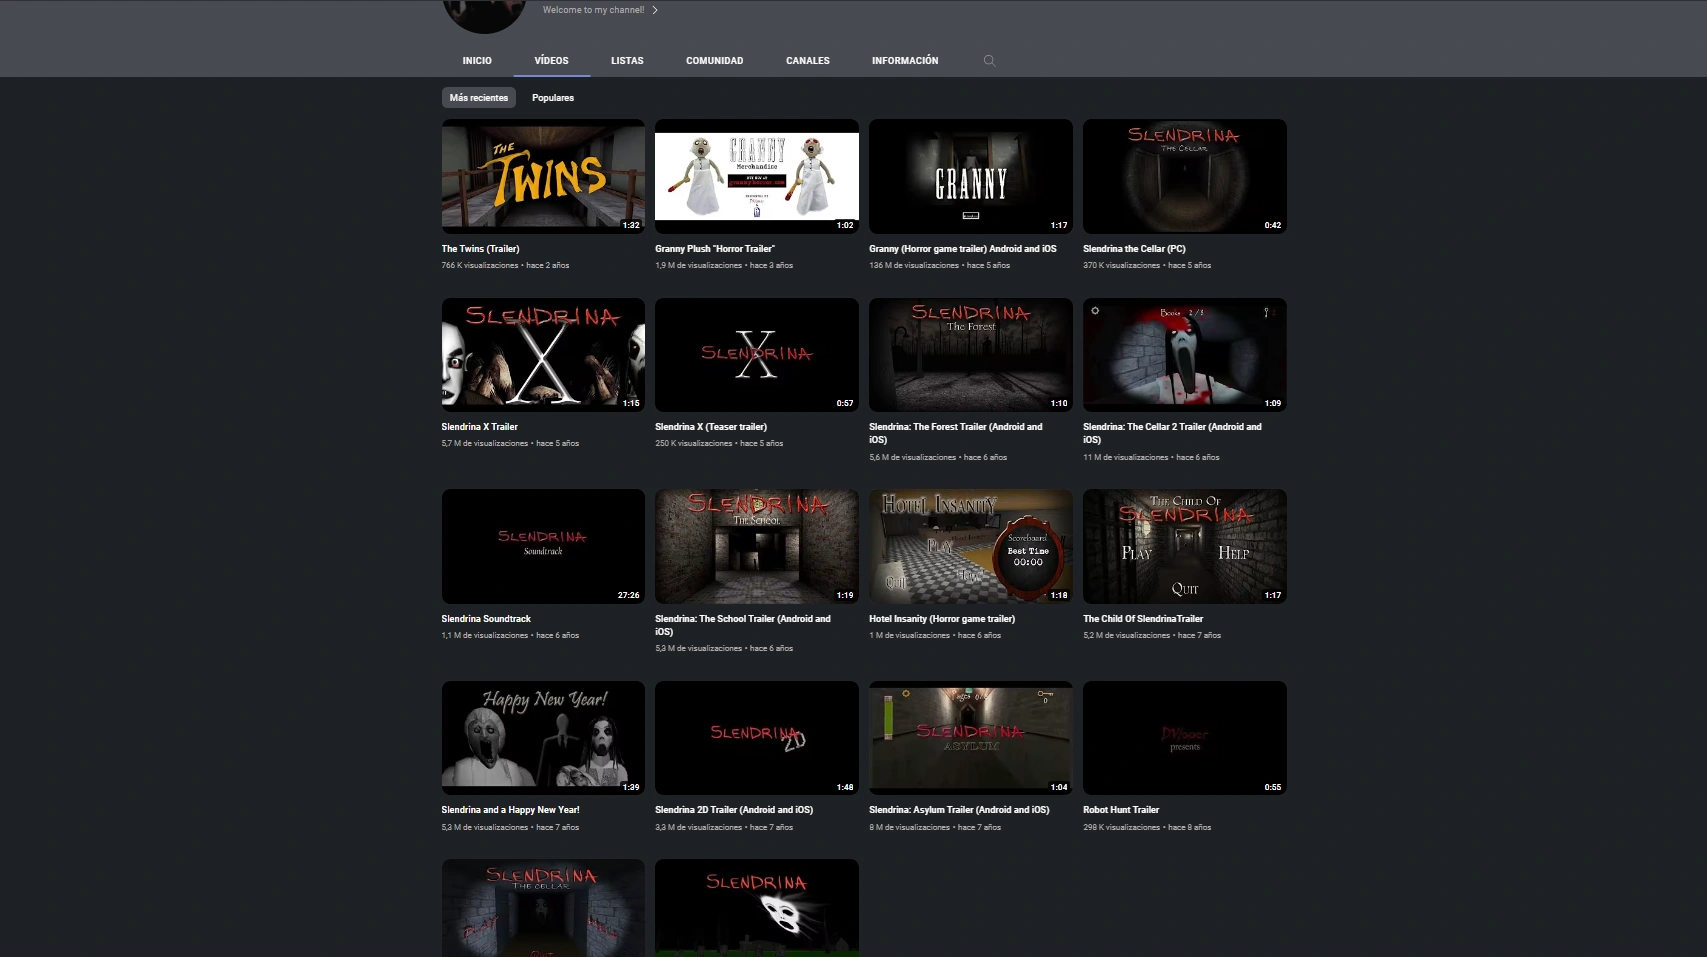This screenshot has width=1707, height=957.
Task: Open the INFORMACIÓN tab
Action: [905, 60]
